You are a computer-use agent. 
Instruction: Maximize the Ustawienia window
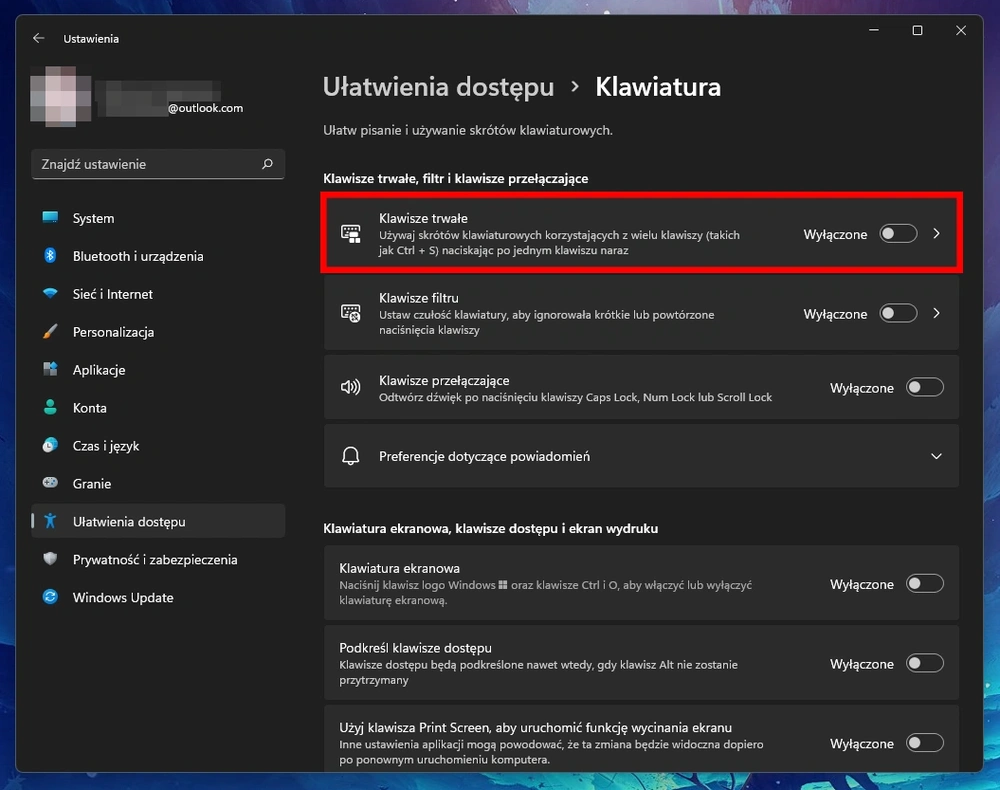pyautogui.click(x=917, y=30)
